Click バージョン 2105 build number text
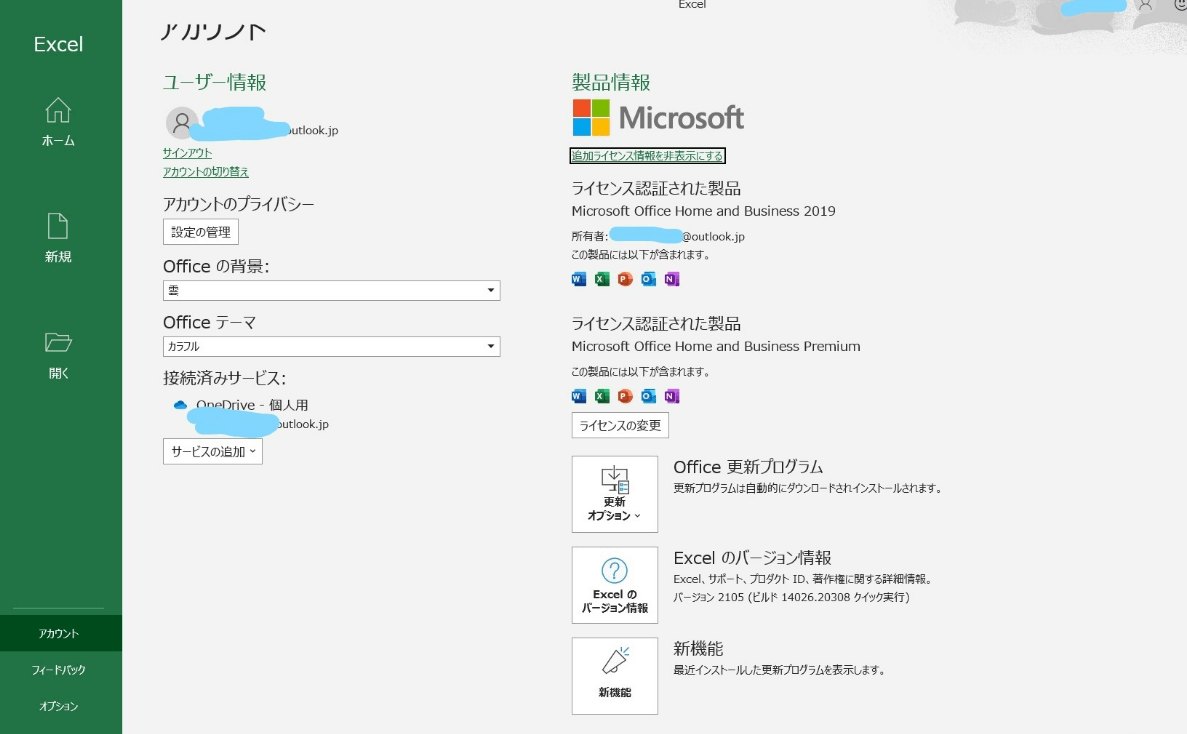Screen dimensions: 1187x734 tap(791, 597)
